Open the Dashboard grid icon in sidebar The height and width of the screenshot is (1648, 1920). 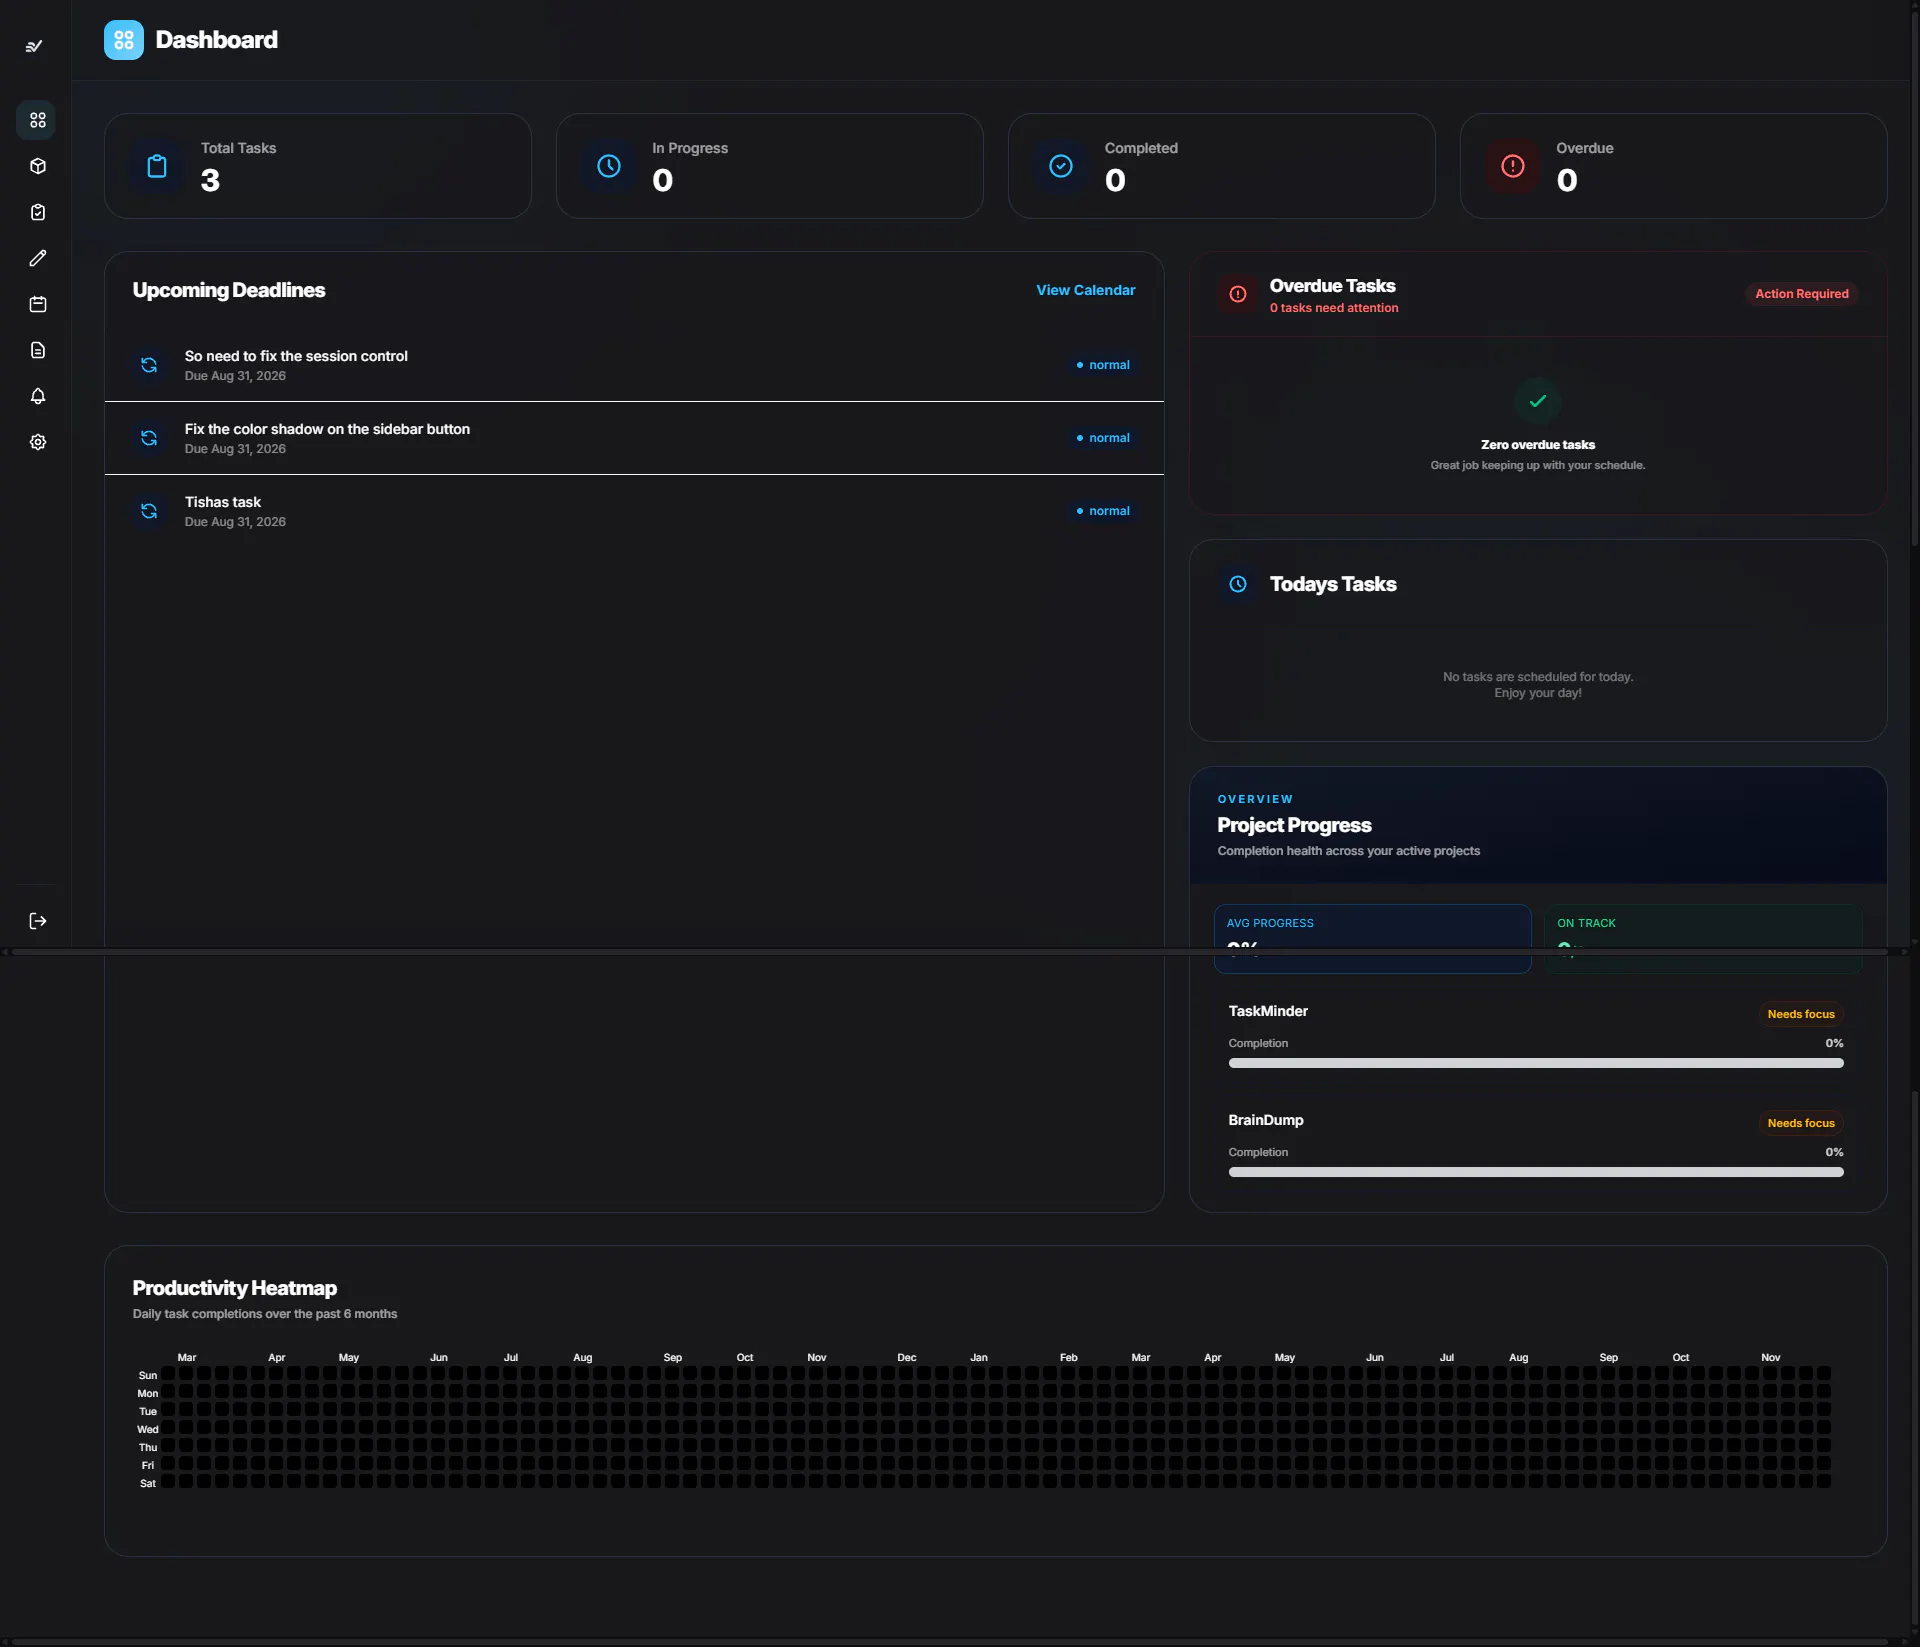38,120
